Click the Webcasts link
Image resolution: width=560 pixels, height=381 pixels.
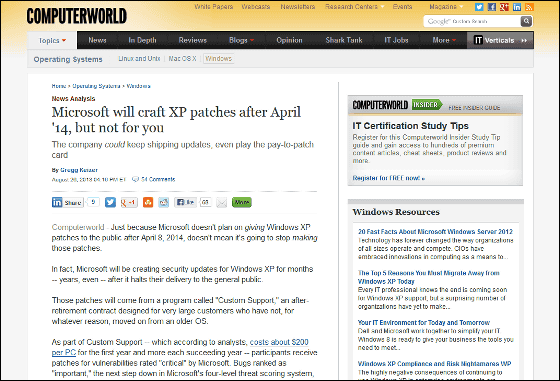click(256, 7)
